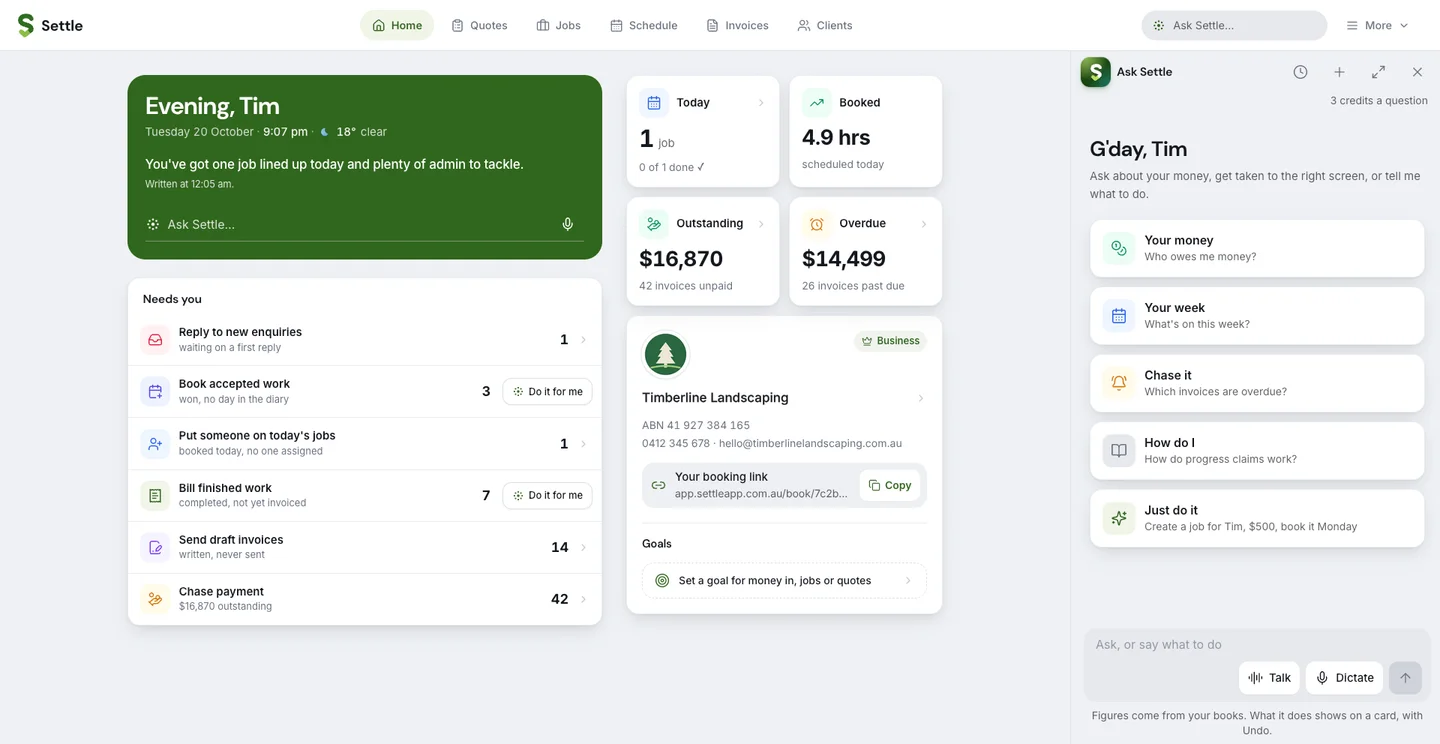Viewport: 1440px width, 744px height.
Task: Close the Ask Settle panel
Action: click(x=1417, y=72)
